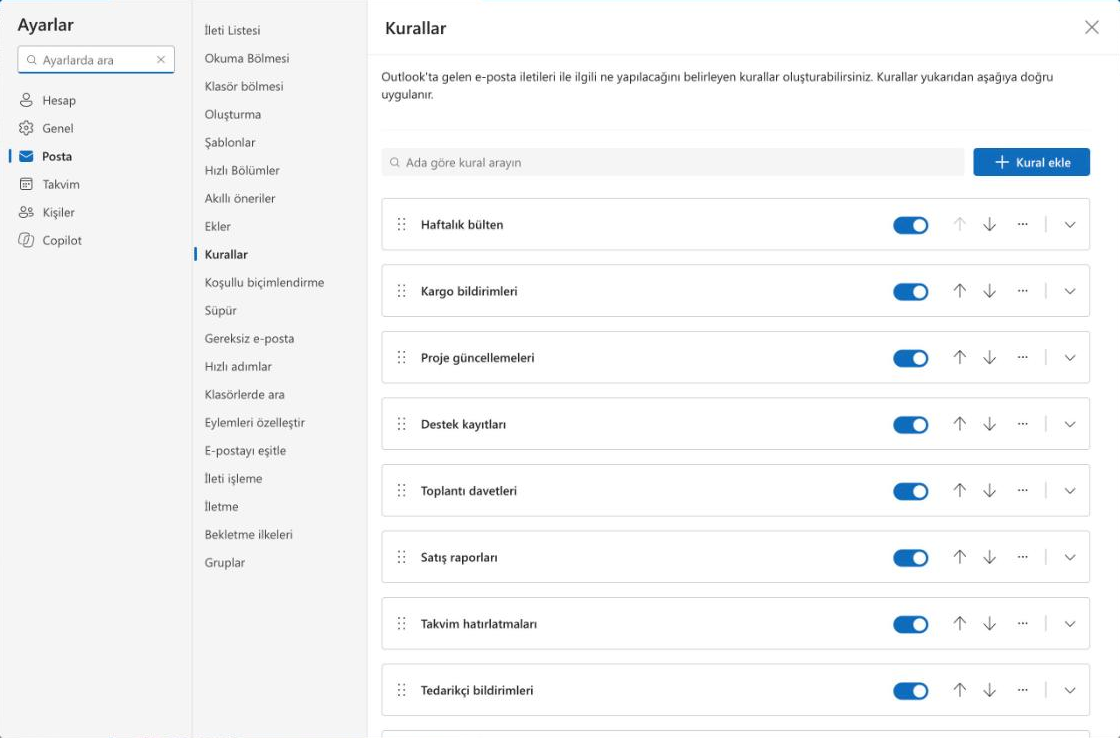Open more options for Tedarikçi bildirimleri rule

[1022, 689]
